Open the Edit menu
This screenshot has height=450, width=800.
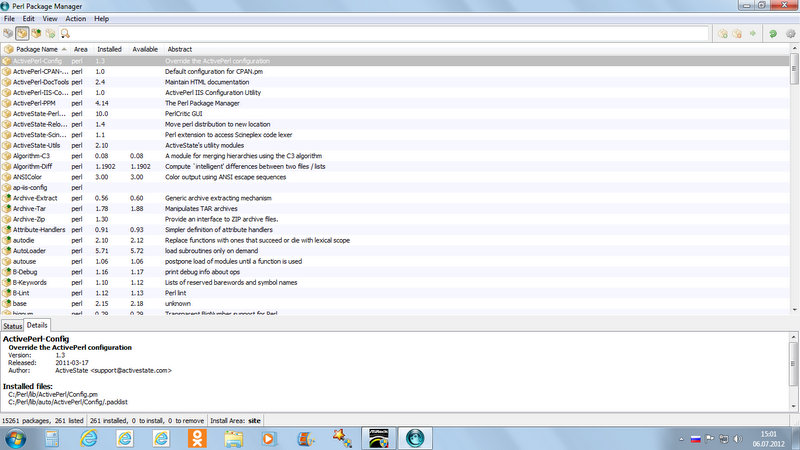29,19
